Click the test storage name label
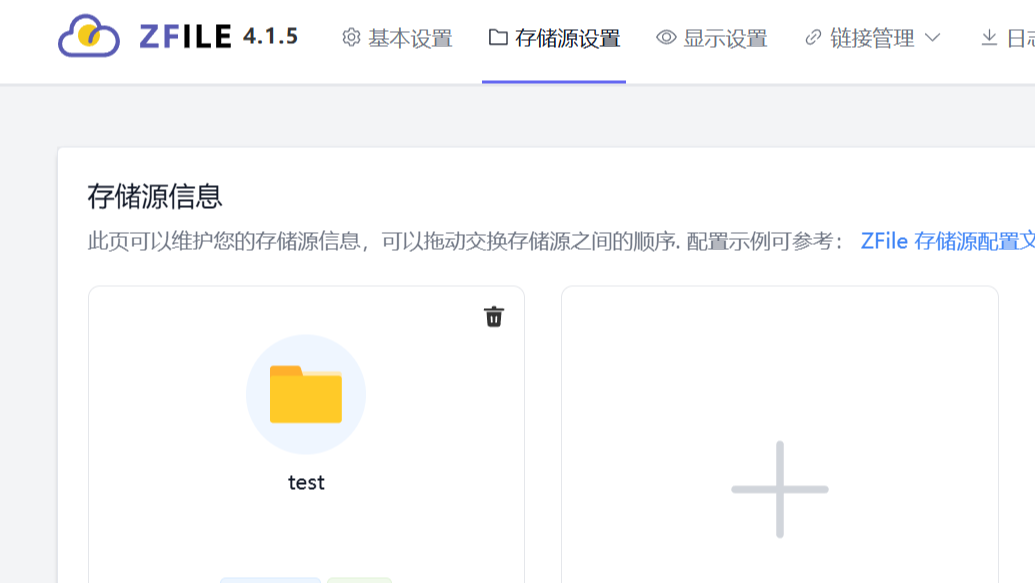 point(307,482)
